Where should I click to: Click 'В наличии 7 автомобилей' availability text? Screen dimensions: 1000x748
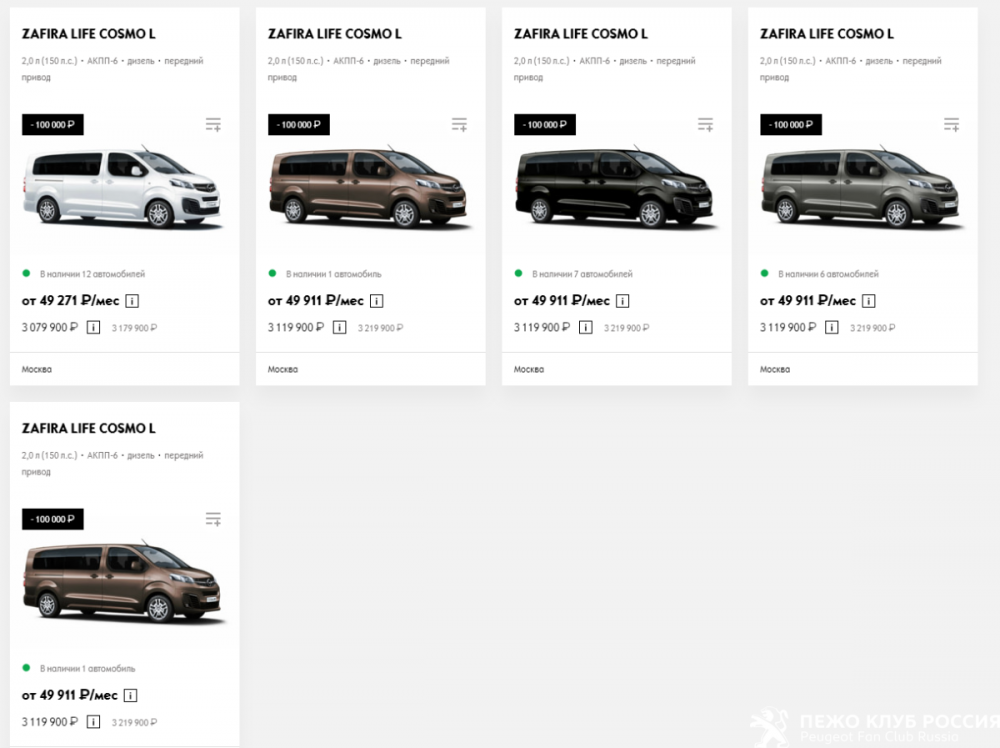582,274
